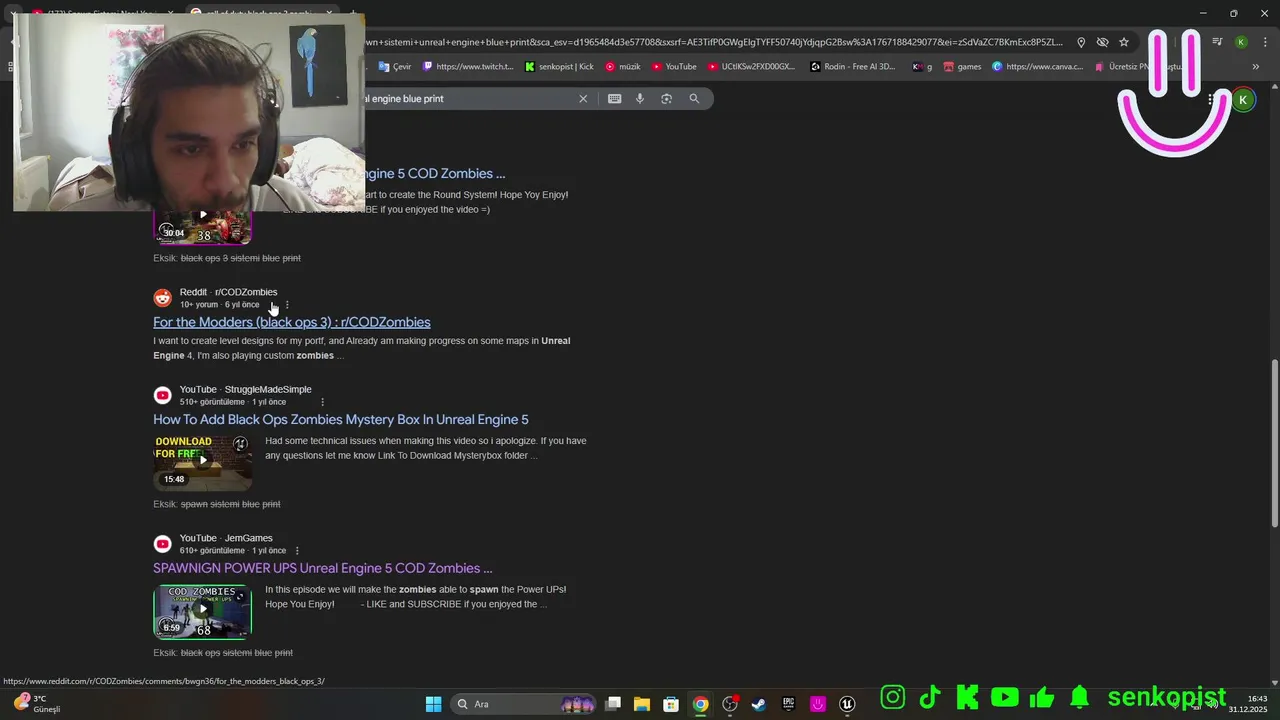
Task: Submit search with the magnifier icon
Action: 694,99
